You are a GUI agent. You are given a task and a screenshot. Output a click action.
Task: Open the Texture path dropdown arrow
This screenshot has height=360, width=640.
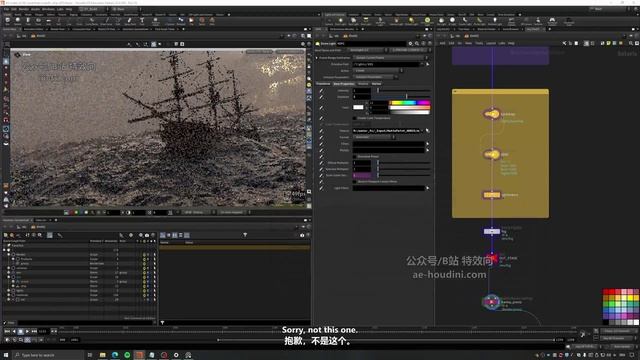coord(422,131)
